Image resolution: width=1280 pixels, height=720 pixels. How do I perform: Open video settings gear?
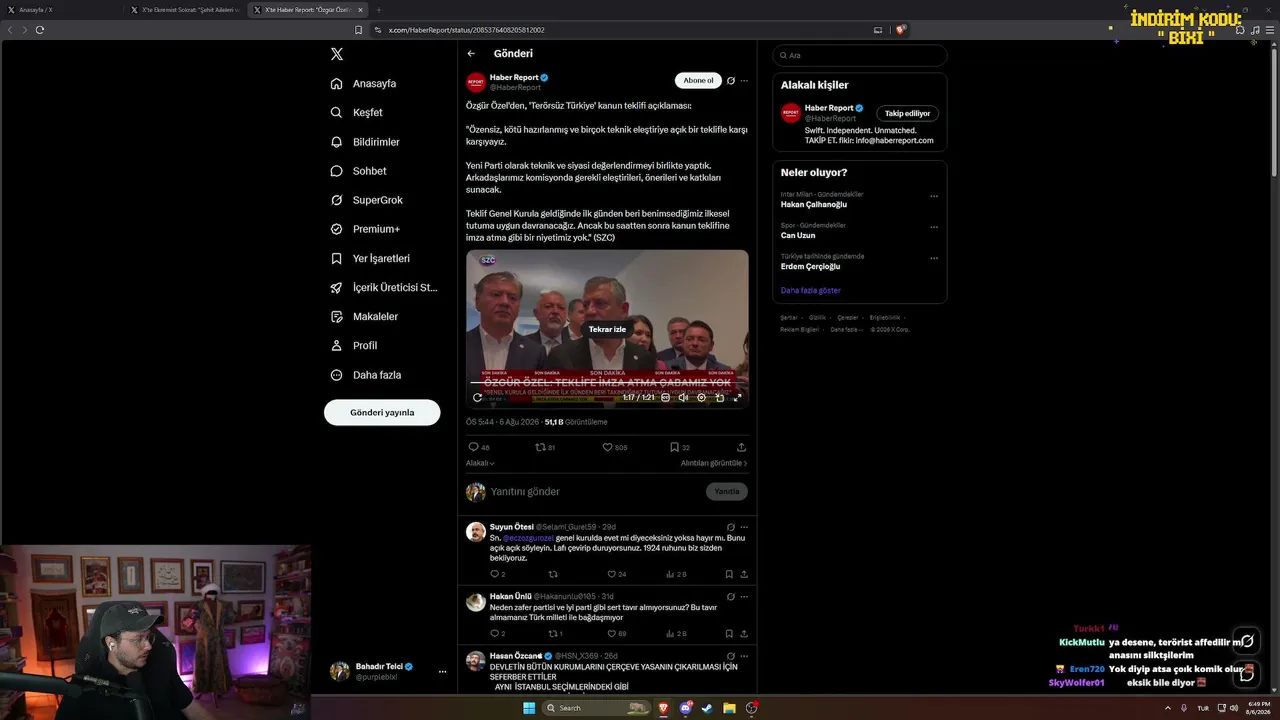coord(702,398)
